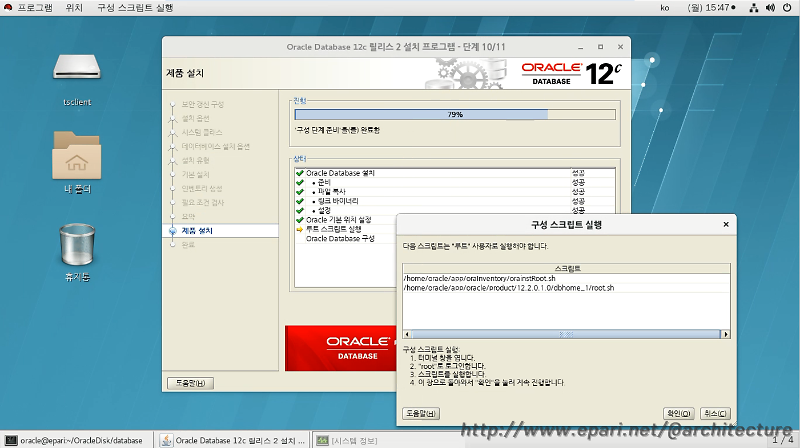Select the 설치 옵션 step
The image size is (800, 448).
point(195,118)
